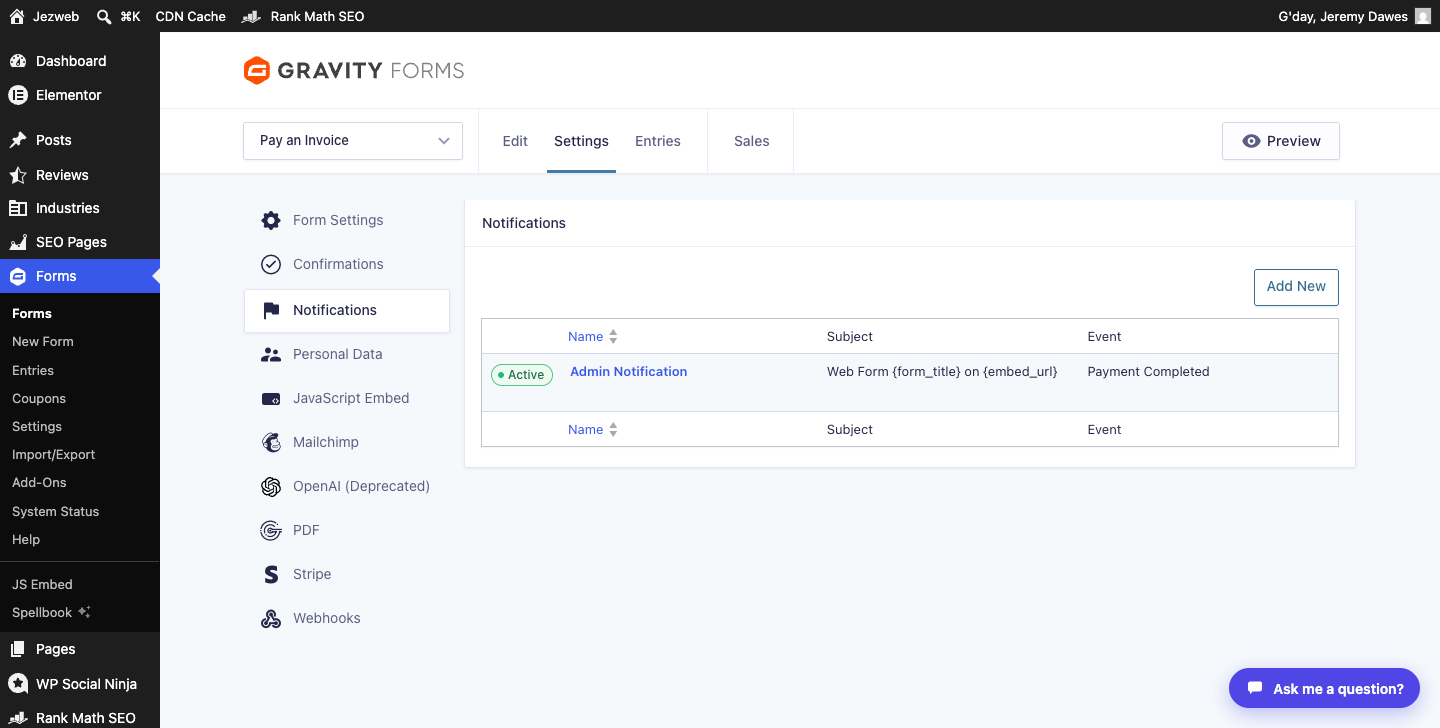
Task: Sort by Name arrows in table header
Action: (613, 337)
